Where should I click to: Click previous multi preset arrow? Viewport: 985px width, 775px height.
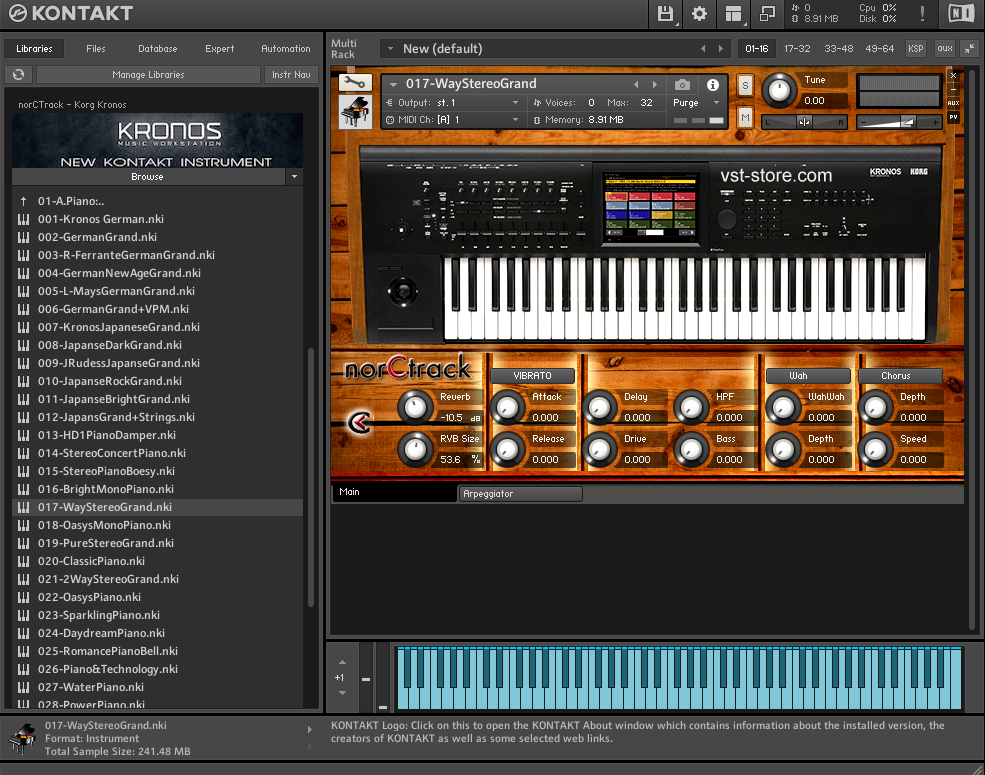point(702,49)
